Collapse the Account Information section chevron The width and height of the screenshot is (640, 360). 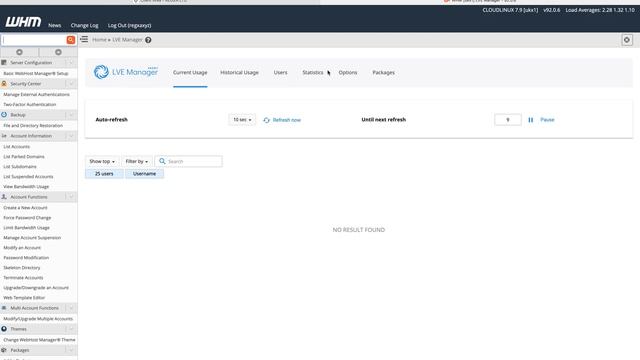(71, 136)
